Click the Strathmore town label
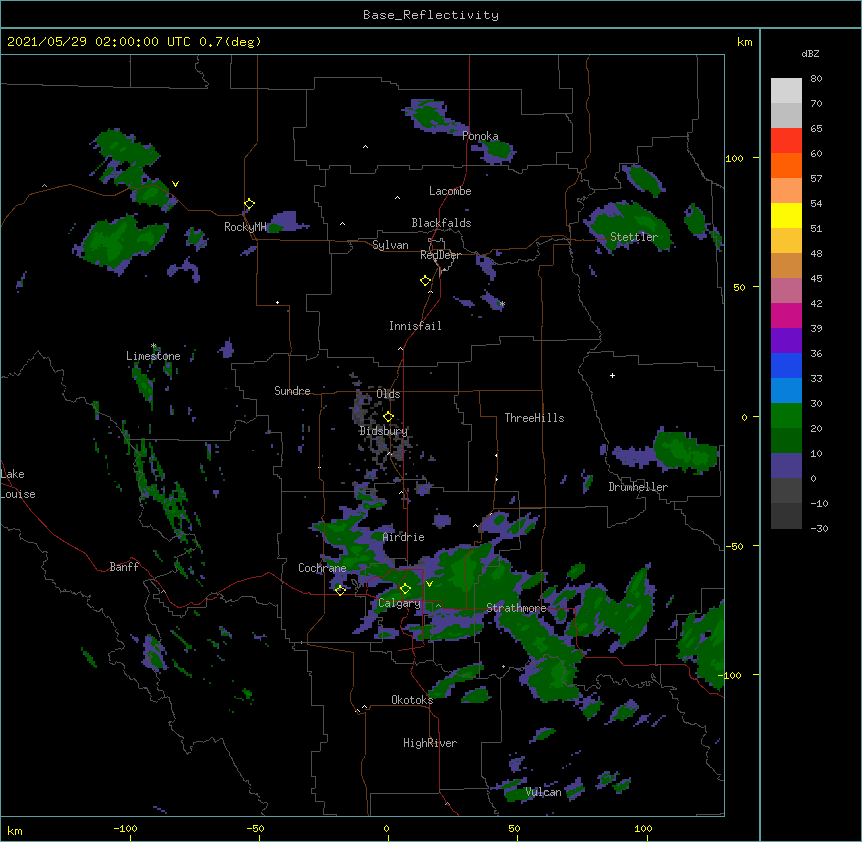Screen dimensions: 862x842 coord(516,608)
